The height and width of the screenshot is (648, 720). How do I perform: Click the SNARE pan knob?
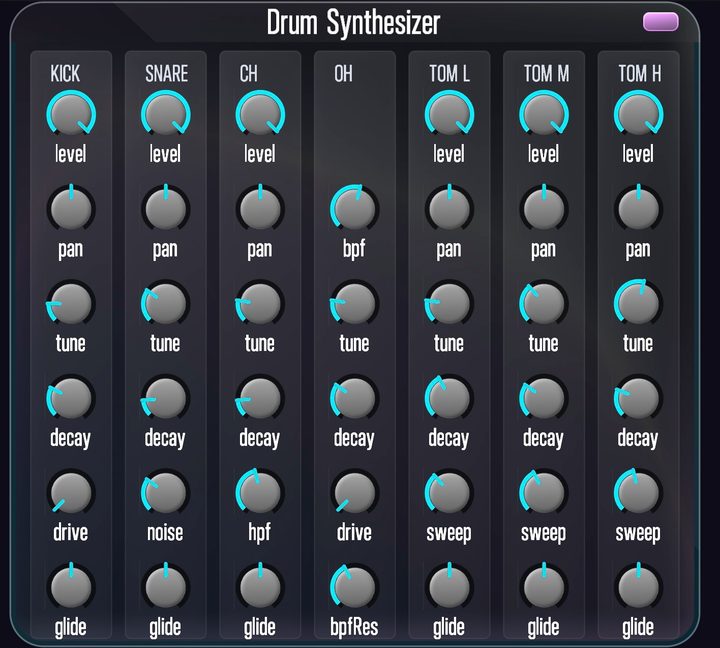(x=165, y=208)
